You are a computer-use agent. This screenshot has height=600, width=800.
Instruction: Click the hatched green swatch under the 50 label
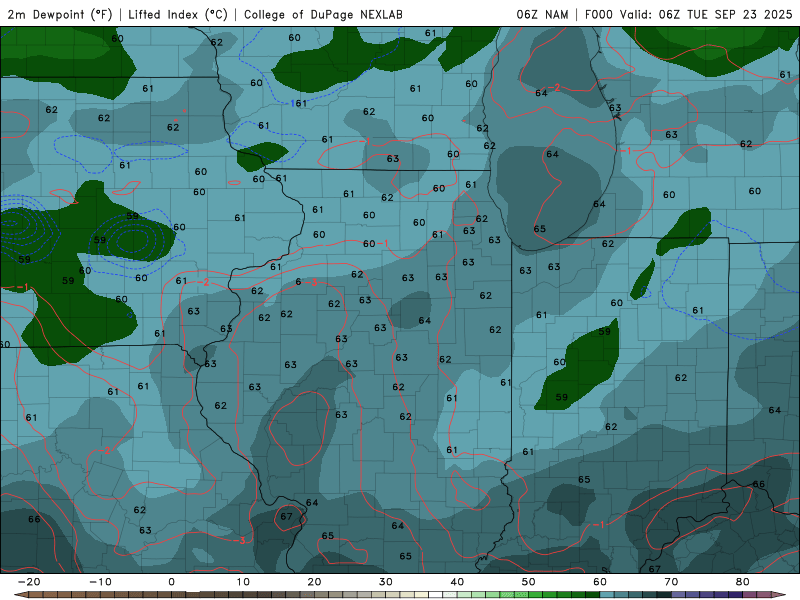pyautogui.click(x=521, y=595)
